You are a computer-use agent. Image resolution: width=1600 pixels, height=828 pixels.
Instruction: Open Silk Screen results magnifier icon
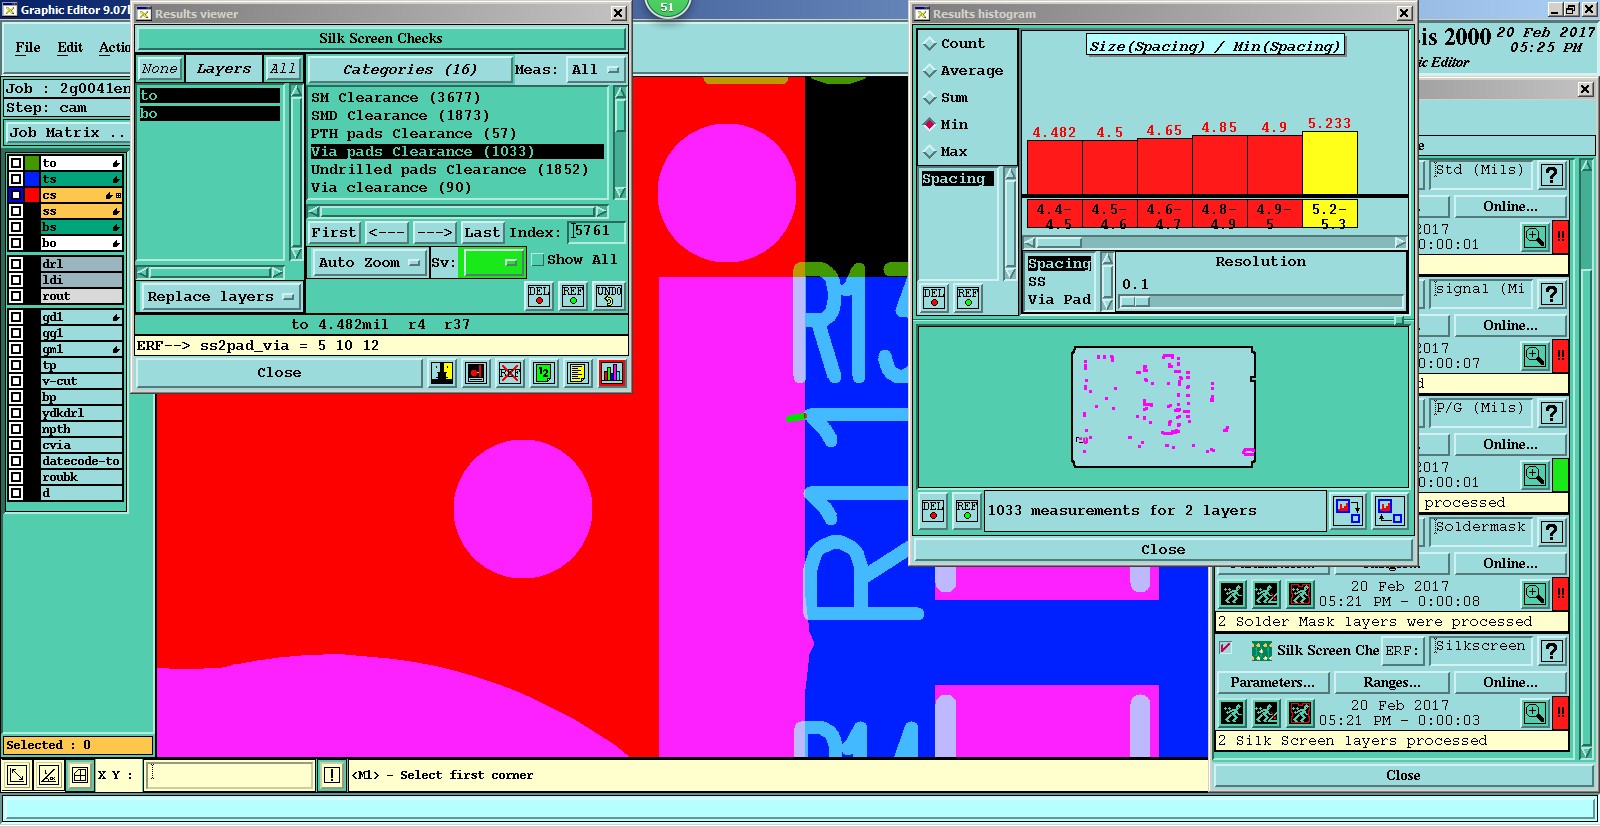1535,713
